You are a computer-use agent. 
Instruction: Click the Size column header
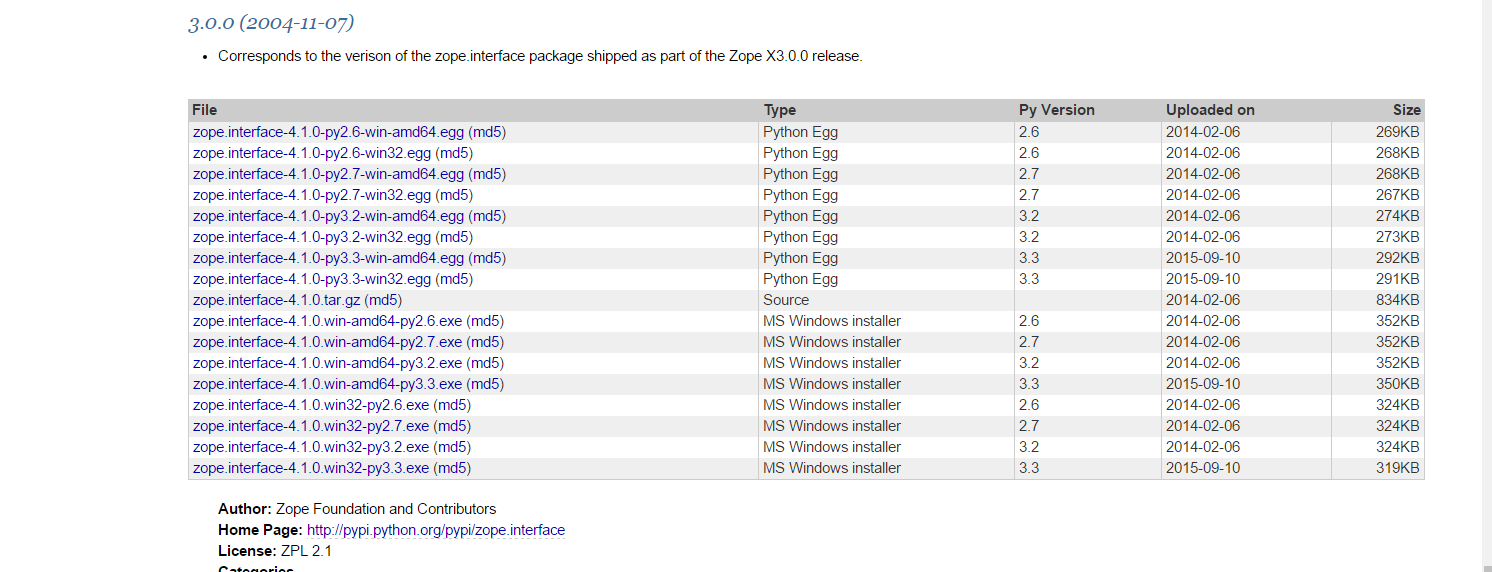click(x=1406, y=110)
